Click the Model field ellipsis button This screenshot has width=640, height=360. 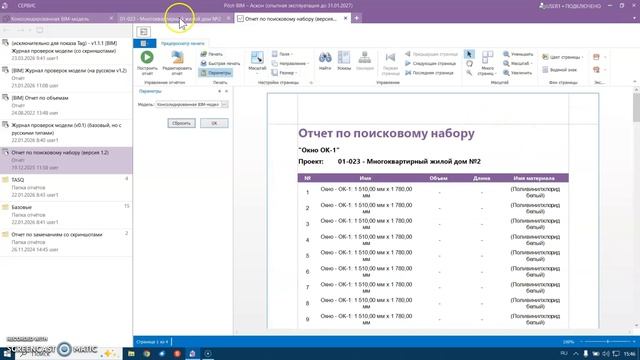pos(224,104)
